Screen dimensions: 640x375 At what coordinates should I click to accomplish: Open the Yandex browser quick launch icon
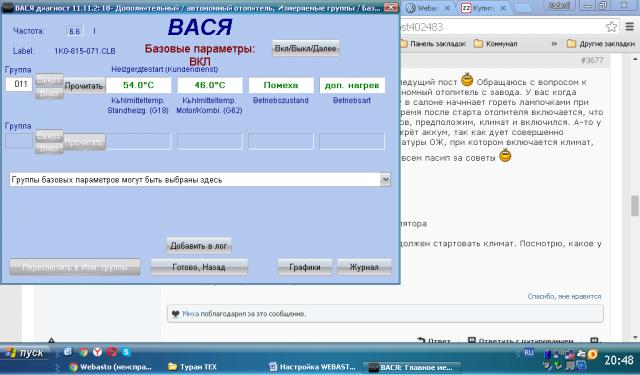point(98,352)
